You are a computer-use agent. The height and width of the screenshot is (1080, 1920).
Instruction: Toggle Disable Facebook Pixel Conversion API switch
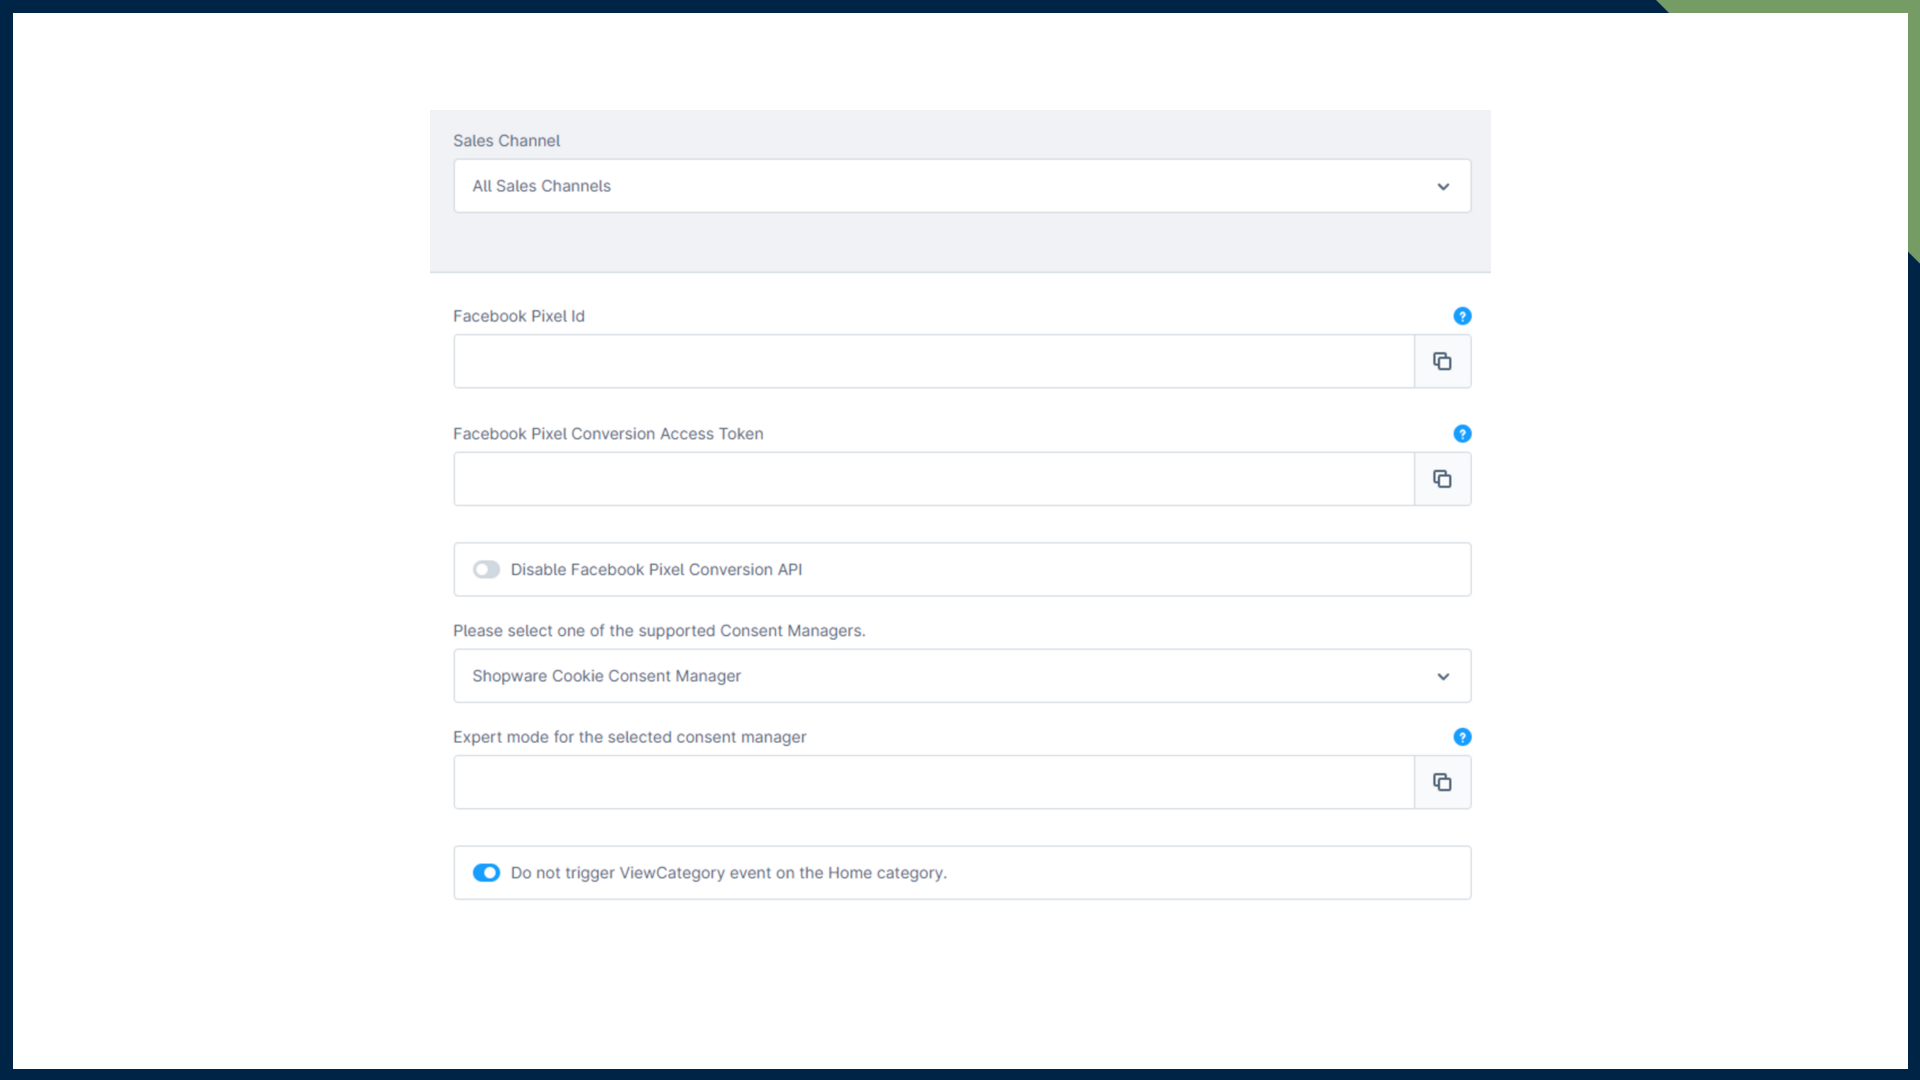coord(486,570)
